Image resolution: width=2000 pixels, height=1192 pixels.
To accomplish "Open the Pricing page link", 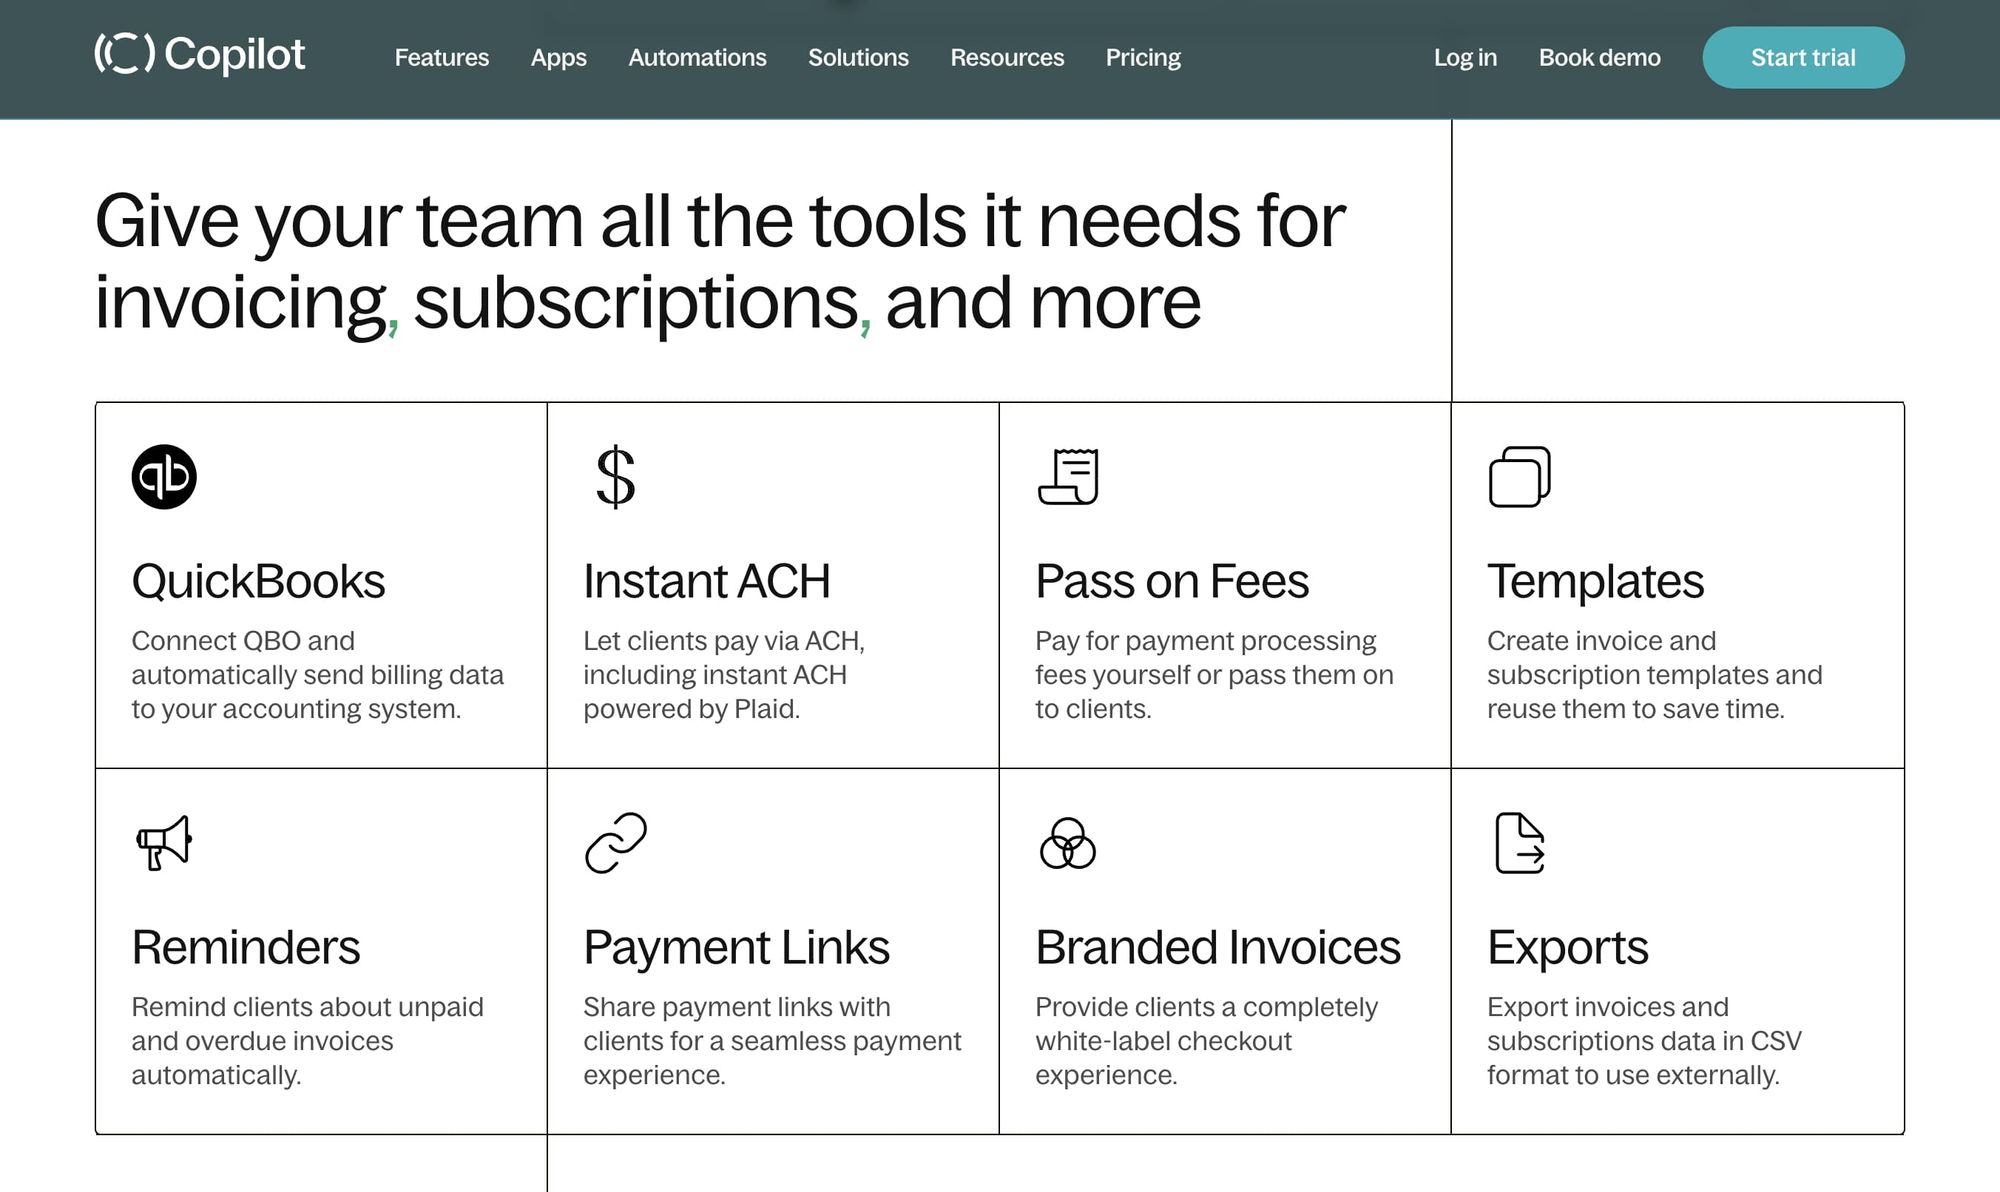I will (1143, 58).
